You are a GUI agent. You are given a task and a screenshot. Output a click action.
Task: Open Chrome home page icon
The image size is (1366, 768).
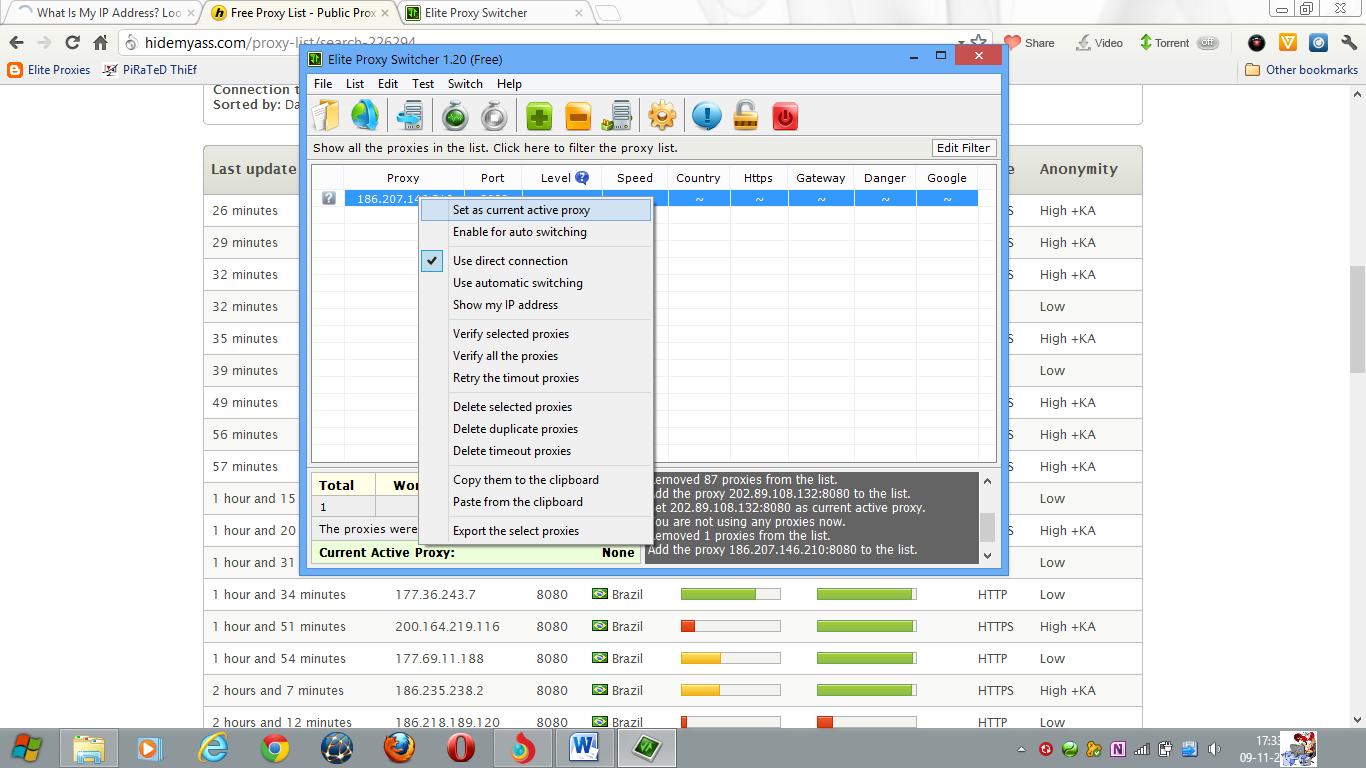click(100, 43)
